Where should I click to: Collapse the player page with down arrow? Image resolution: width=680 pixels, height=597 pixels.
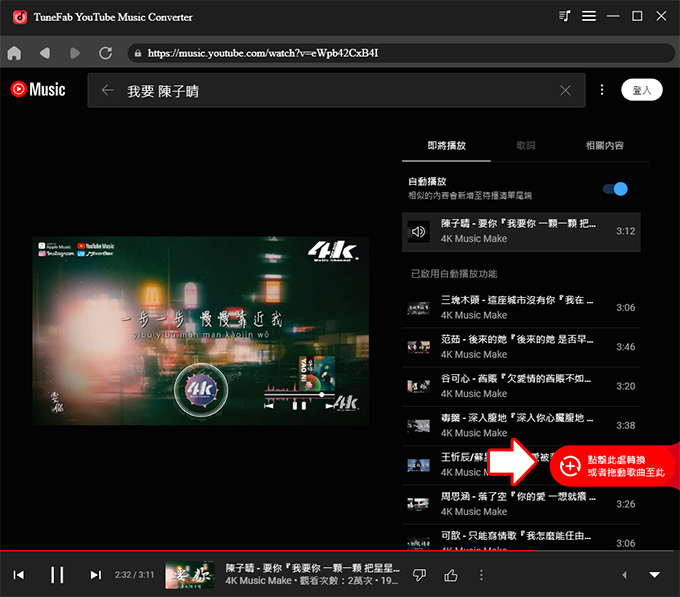654,575
